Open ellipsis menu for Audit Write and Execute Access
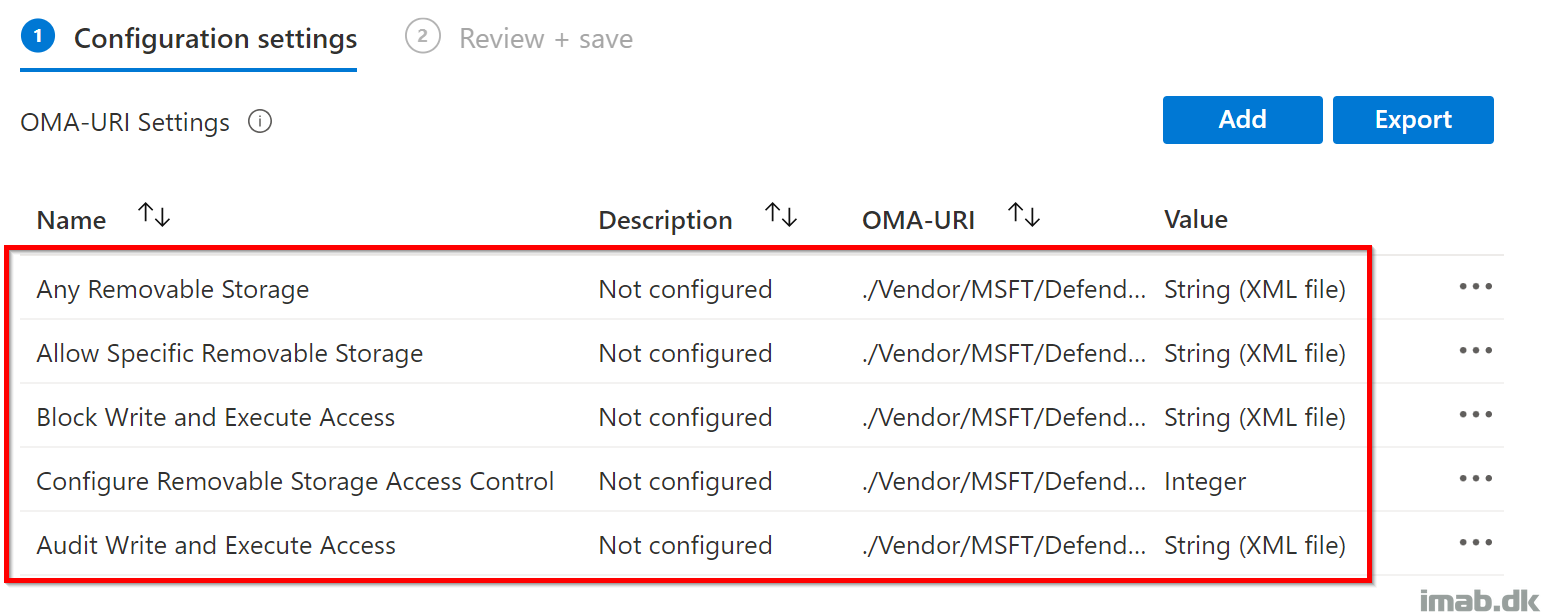This screenshot has height=613, width=1543. click(1475, 543)
